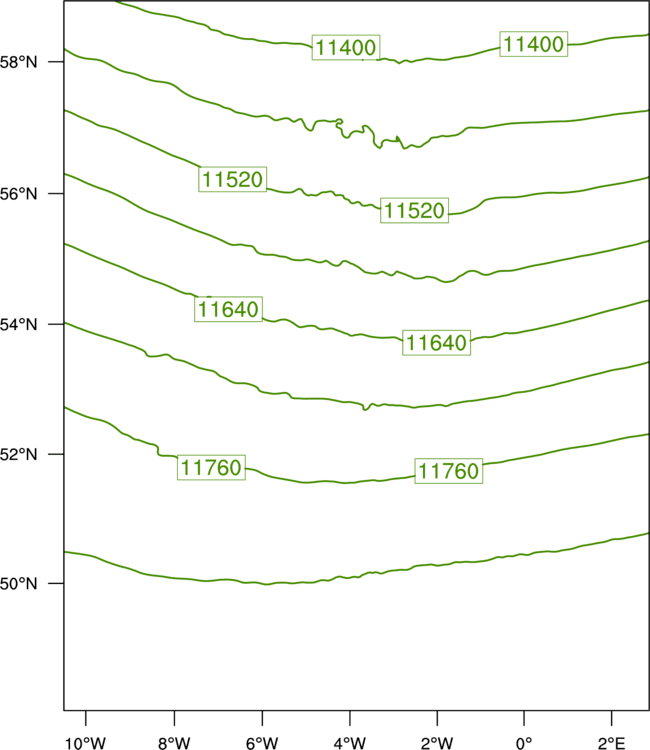650x750 pixels.
Task: Click the right 11400 contour label
Action: 534,44
